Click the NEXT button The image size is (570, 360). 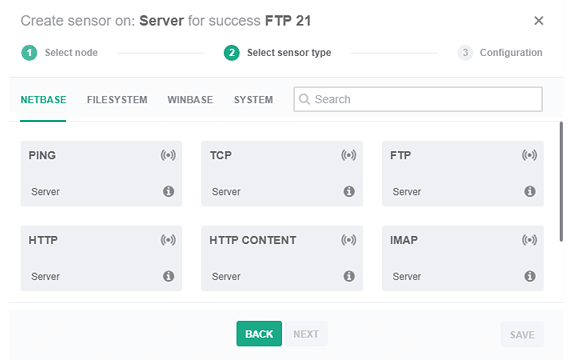point(306,334)
